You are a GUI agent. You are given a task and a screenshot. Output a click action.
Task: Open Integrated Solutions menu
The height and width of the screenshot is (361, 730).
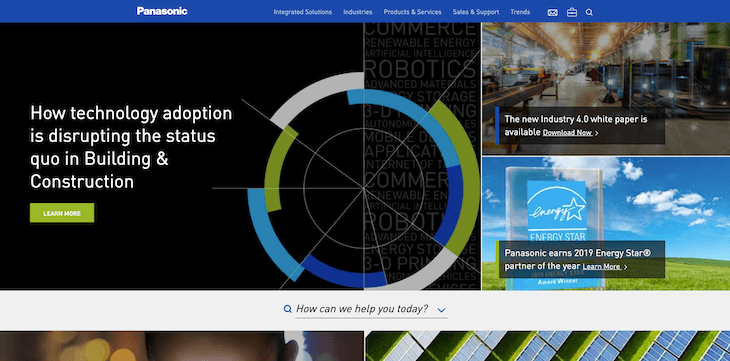coord(303,12)
